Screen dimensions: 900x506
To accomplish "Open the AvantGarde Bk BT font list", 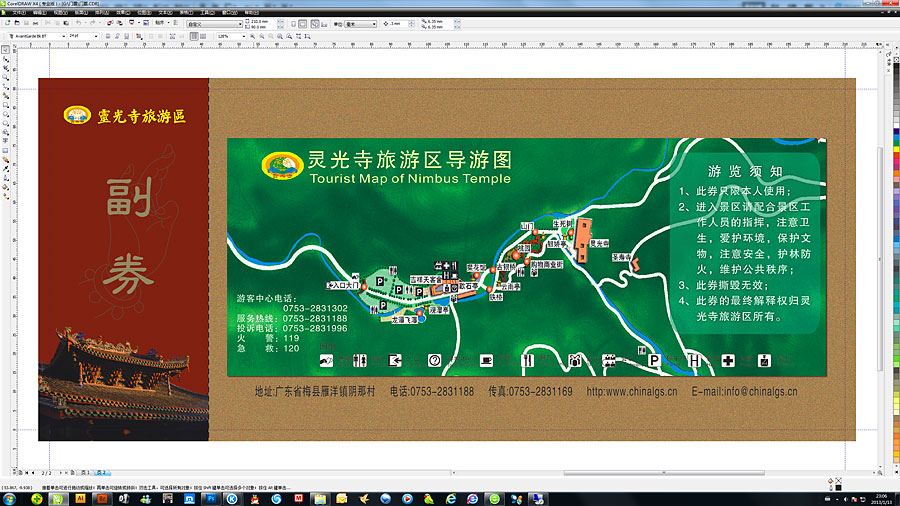I will (x=62, y=36).
